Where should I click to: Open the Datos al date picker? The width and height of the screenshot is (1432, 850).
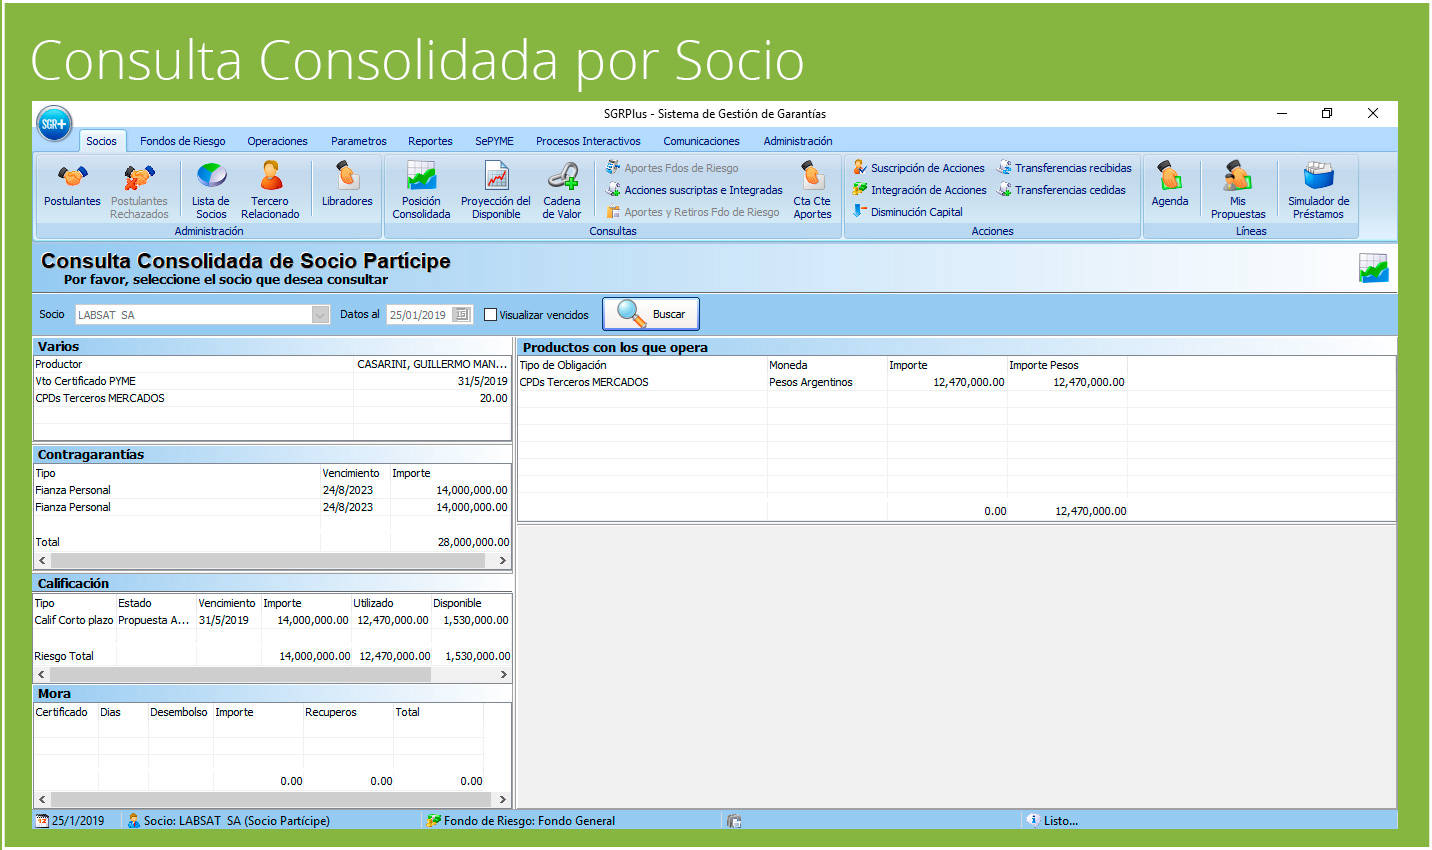(461, 315)
